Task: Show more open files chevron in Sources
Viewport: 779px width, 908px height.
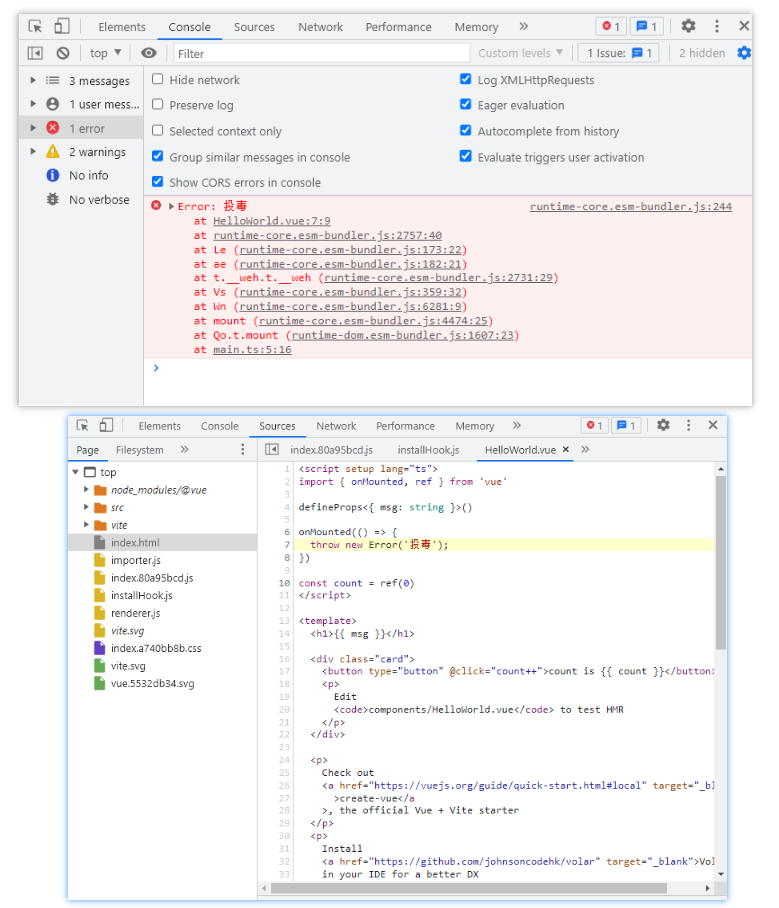Action: 586,449
